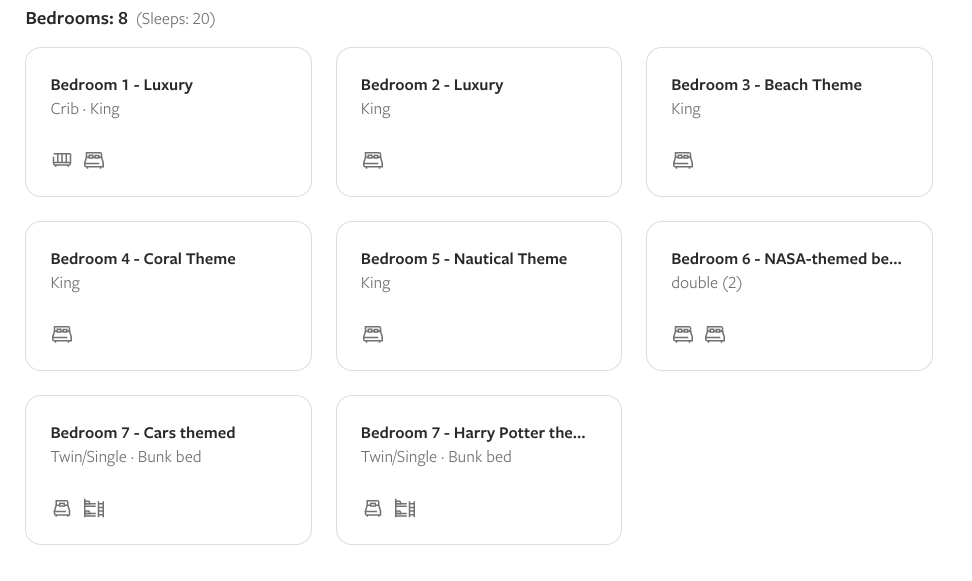
Task: Click the king bed icon in Bedroom 1
Action: 94,160
